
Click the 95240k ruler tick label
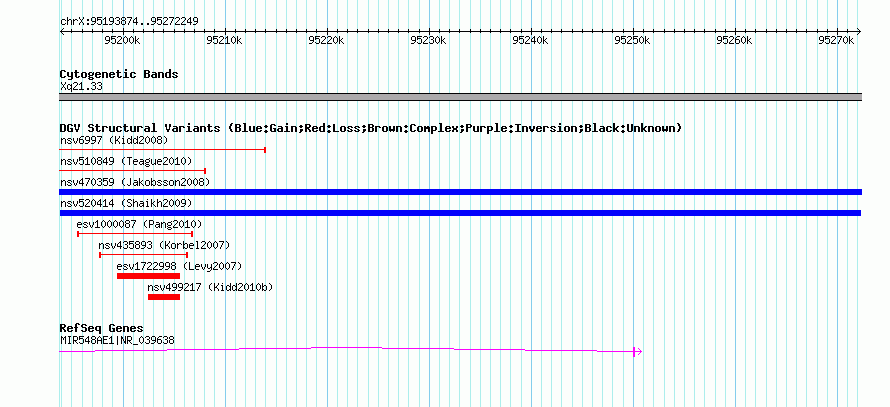[531, 40]
